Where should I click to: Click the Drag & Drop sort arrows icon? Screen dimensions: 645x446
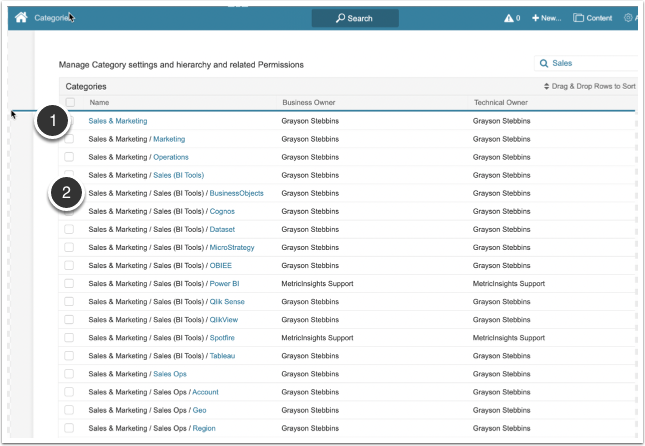click(546, 87)
